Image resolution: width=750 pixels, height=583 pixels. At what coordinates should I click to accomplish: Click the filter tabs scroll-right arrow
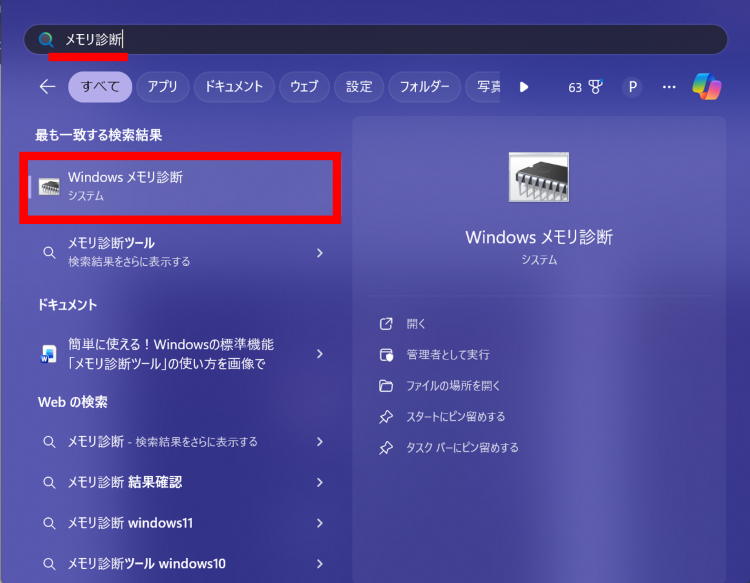coord(524,87)
